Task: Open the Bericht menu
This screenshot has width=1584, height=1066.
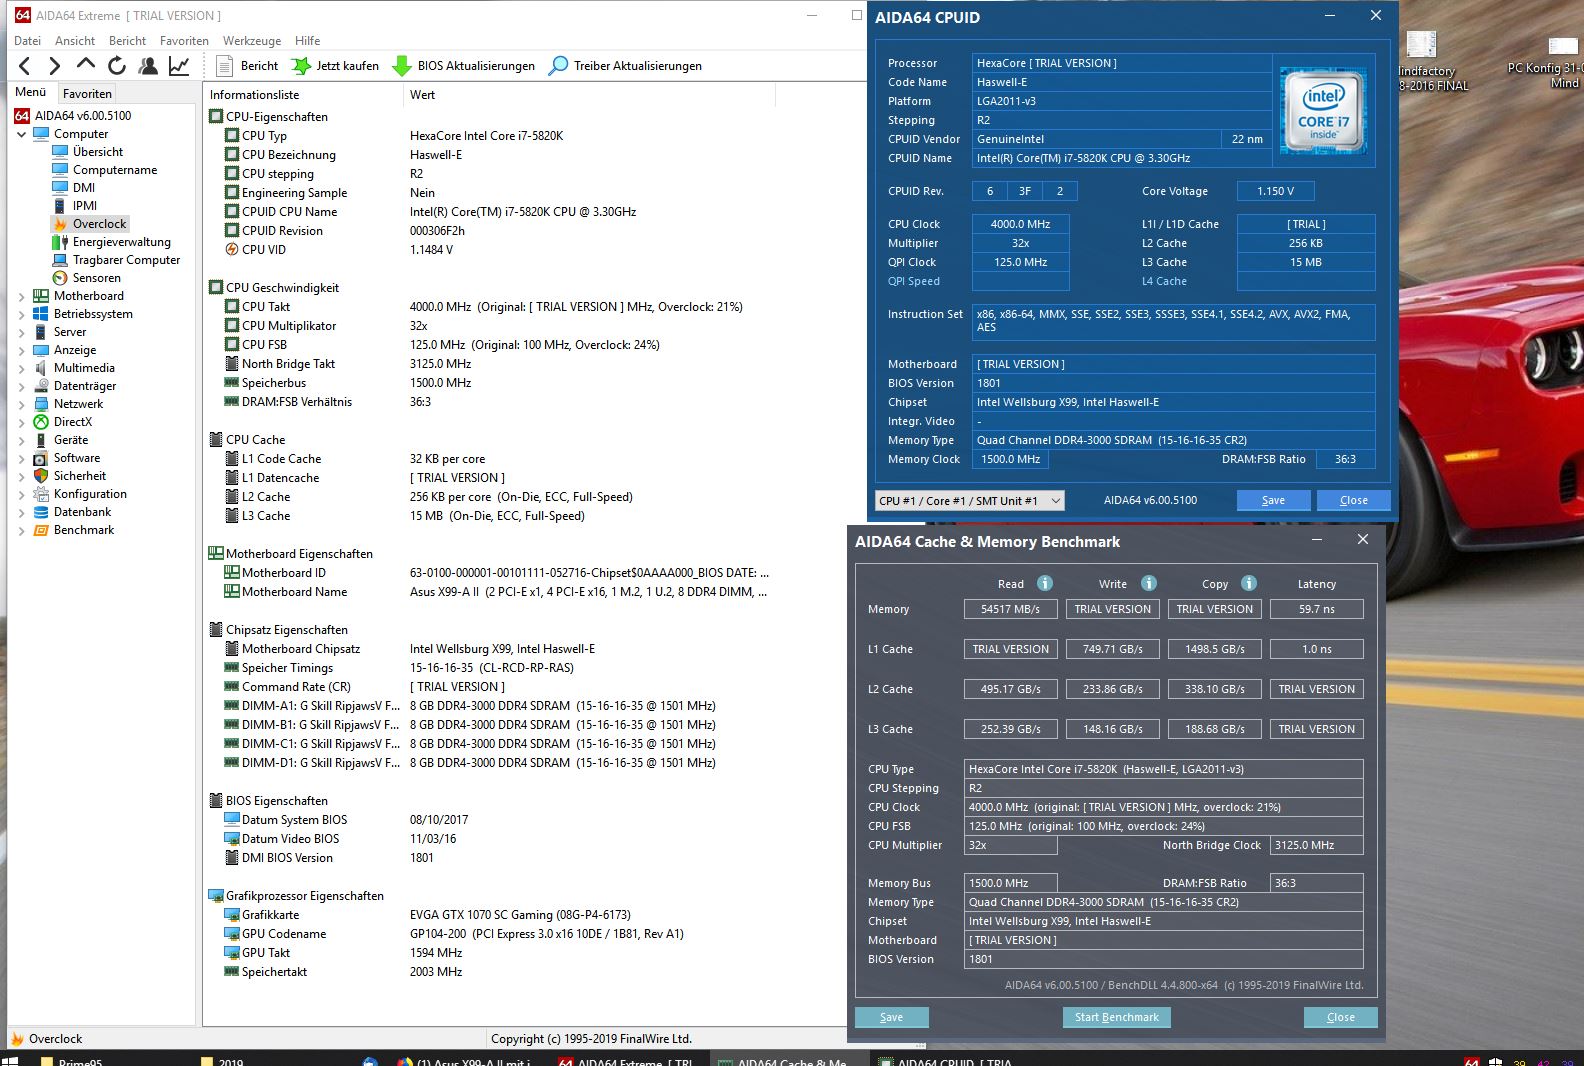Action: click(x=127, y=41)
